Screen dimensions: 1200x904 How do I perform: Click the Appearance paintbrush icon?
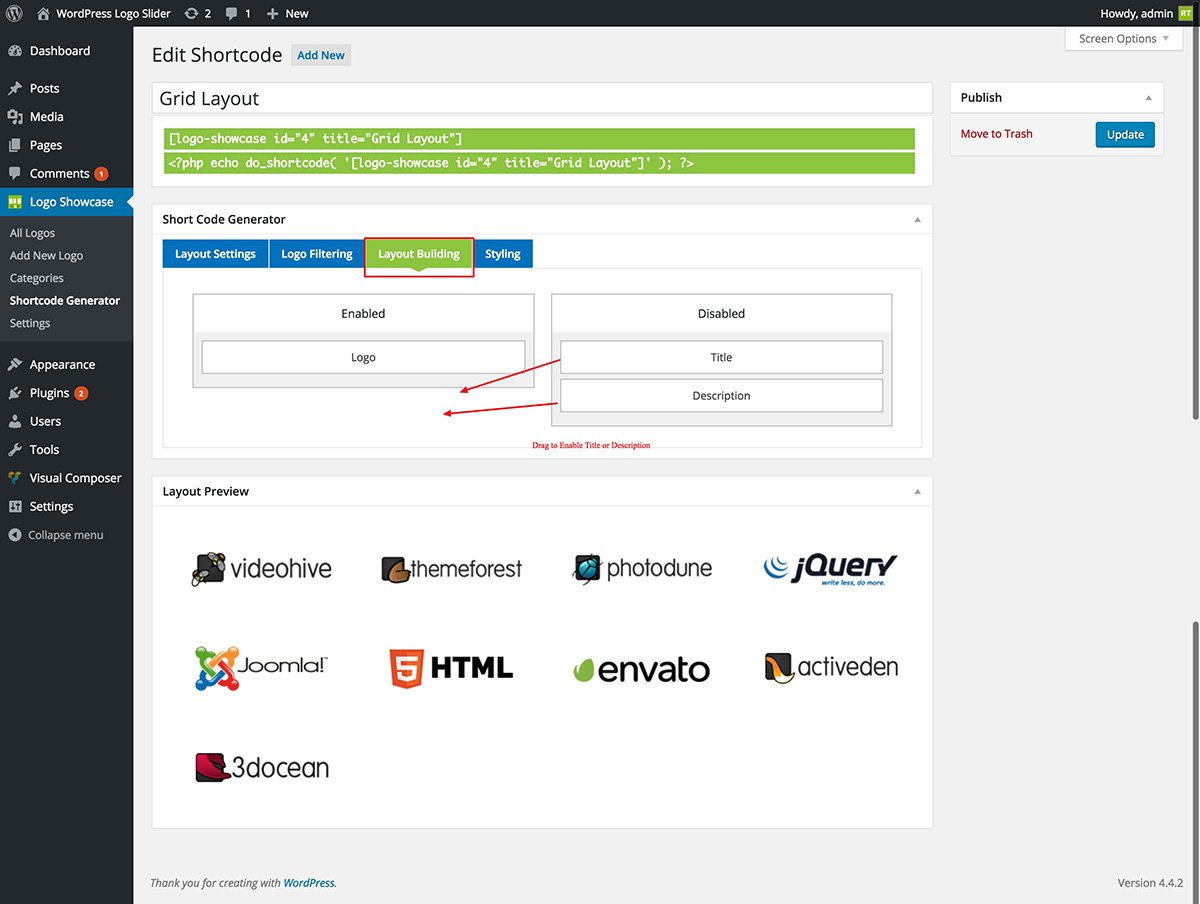15,365
